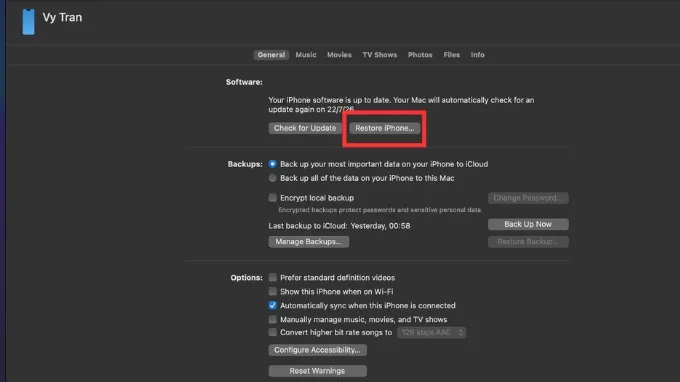
Task: Select back up all data to this Mac
Action: click(272, 178)
